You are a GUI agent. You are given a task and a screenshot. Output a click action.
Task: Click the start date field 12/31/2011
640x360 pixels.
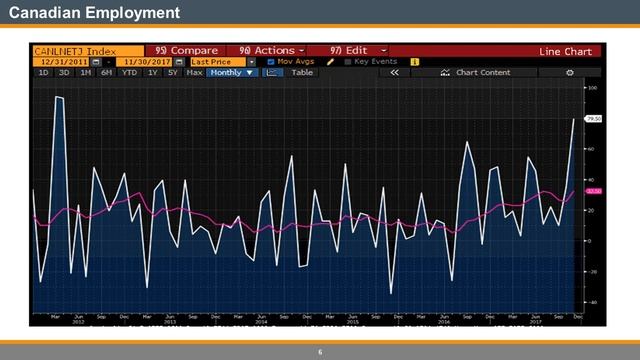pyautogui.click(x=61, y=62)
